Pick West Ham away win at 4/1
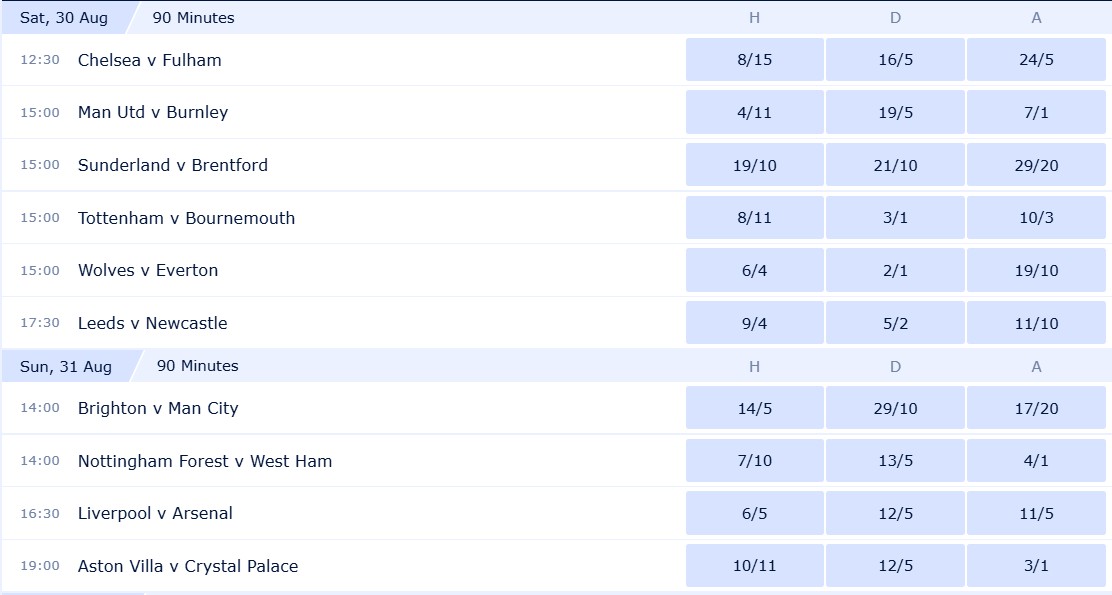 1036,461
